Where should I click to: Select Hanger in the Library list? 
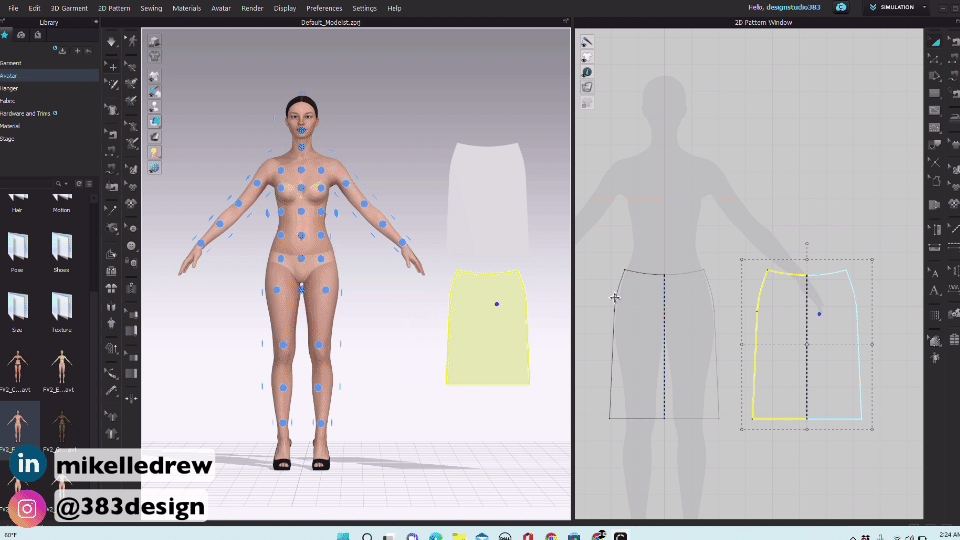click(x=9, y=88)
